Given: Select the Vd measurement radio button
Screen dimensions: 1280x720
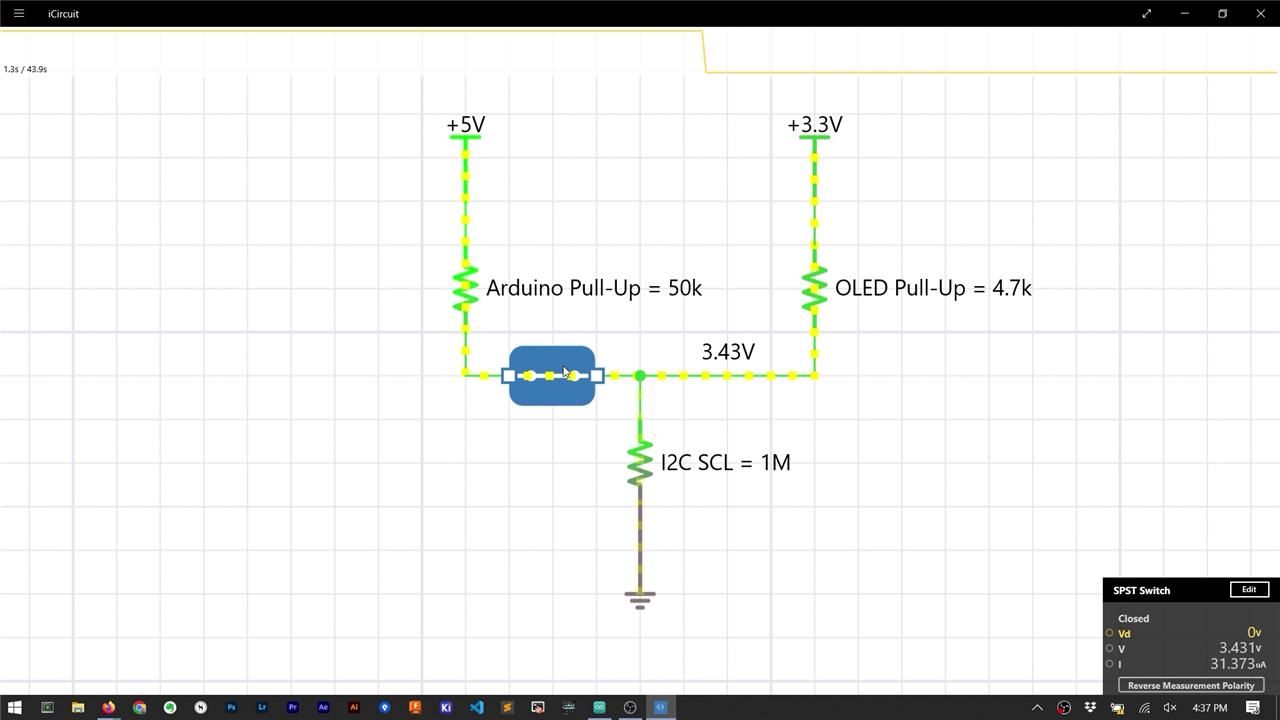Looking at the screenshot, I should point(1109,633).
